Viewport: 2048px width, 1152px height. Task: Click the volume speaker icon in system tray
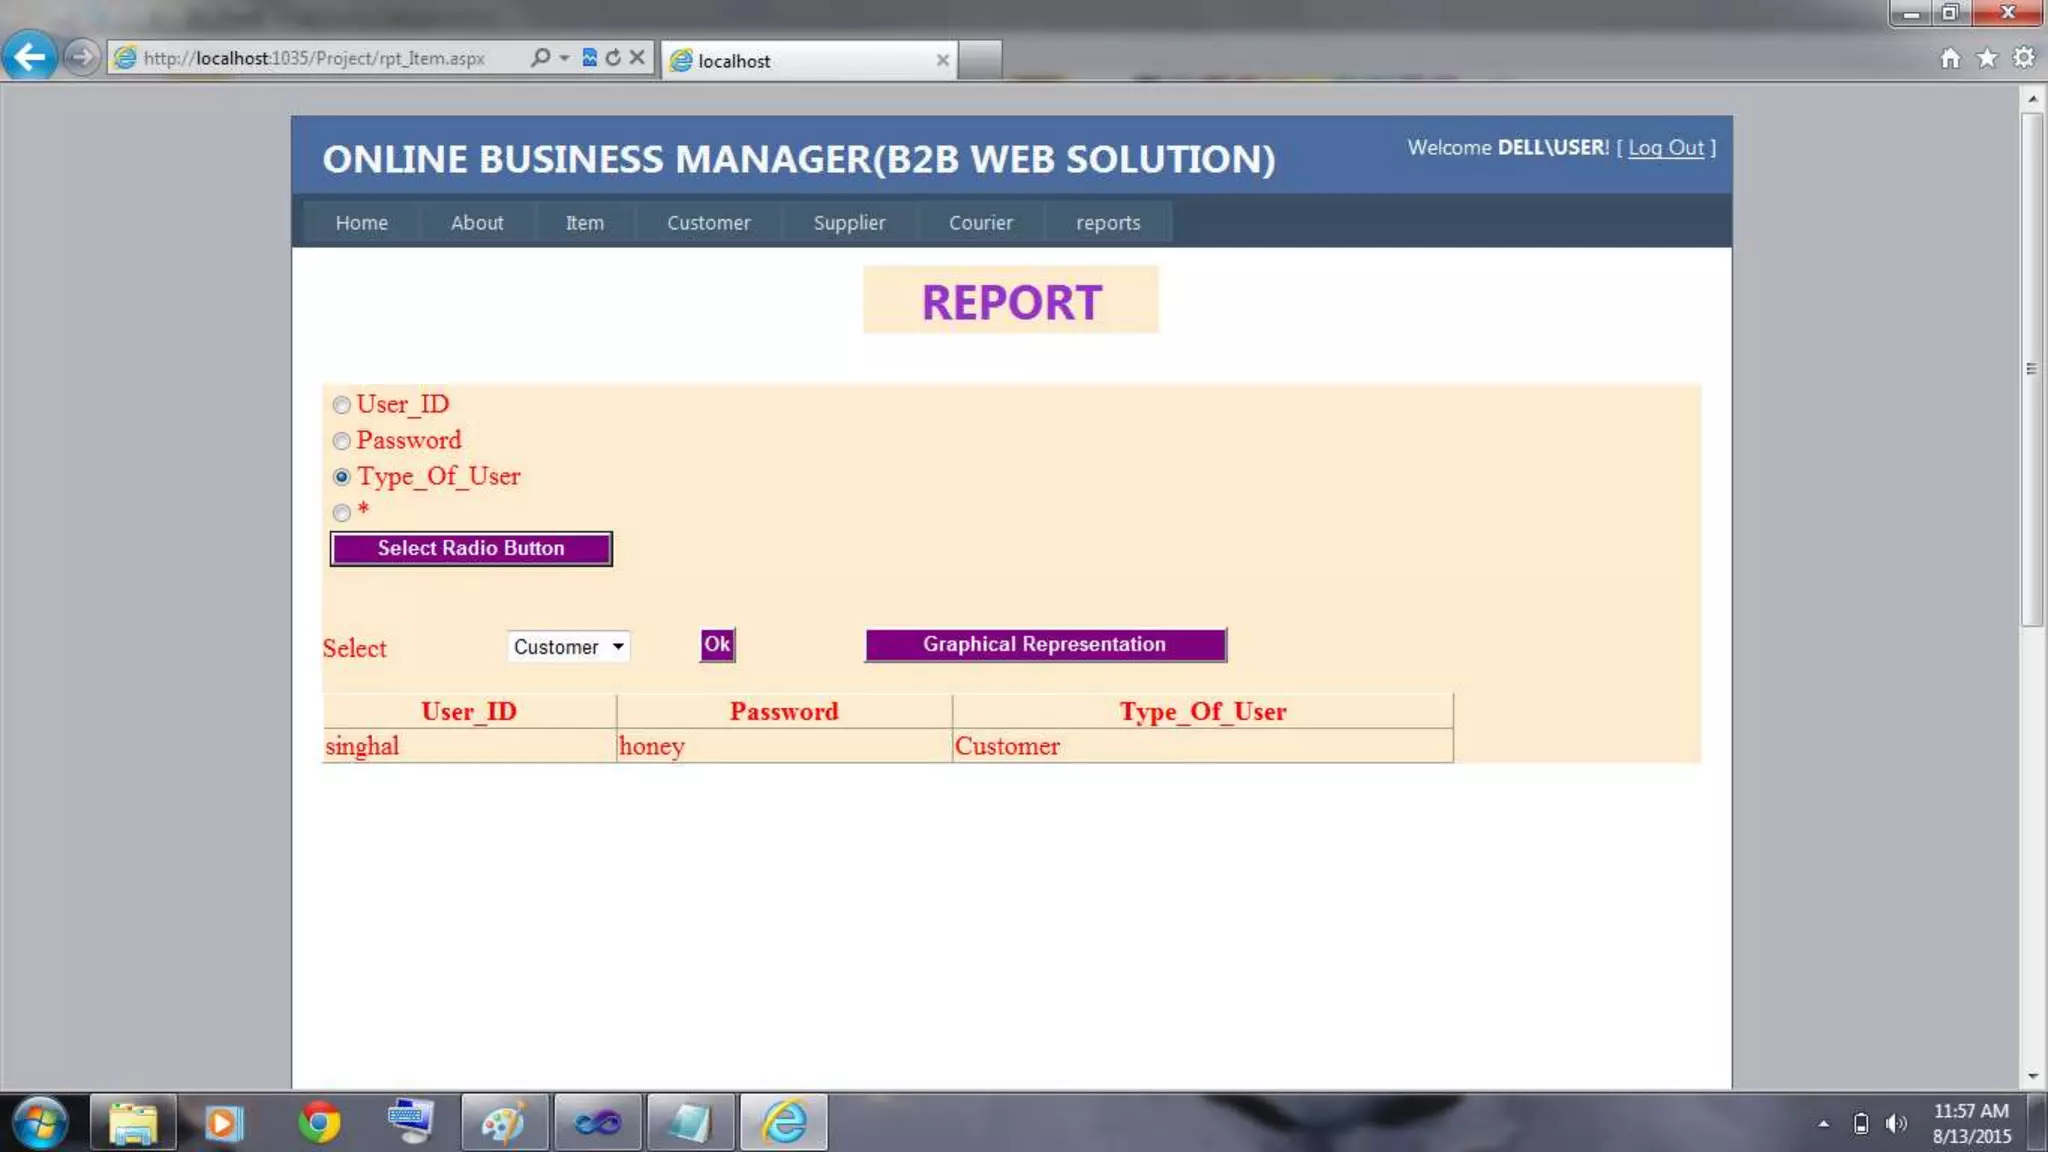pyautogui.click(x=1895, y=1123)
